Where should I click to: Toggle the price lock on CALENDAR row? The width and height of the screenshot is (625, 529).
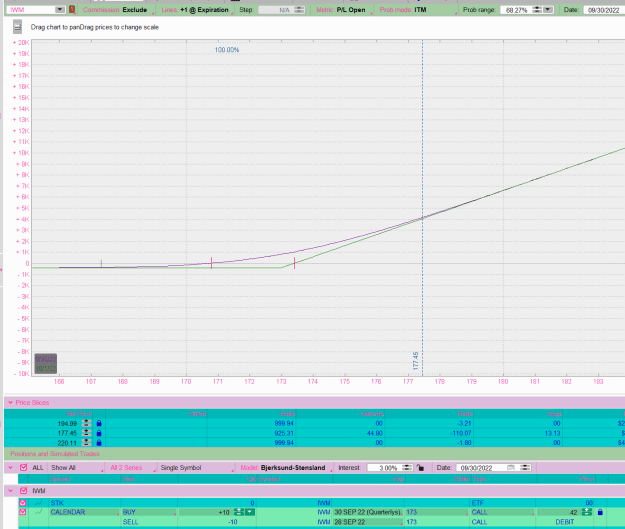click(600, 512)
